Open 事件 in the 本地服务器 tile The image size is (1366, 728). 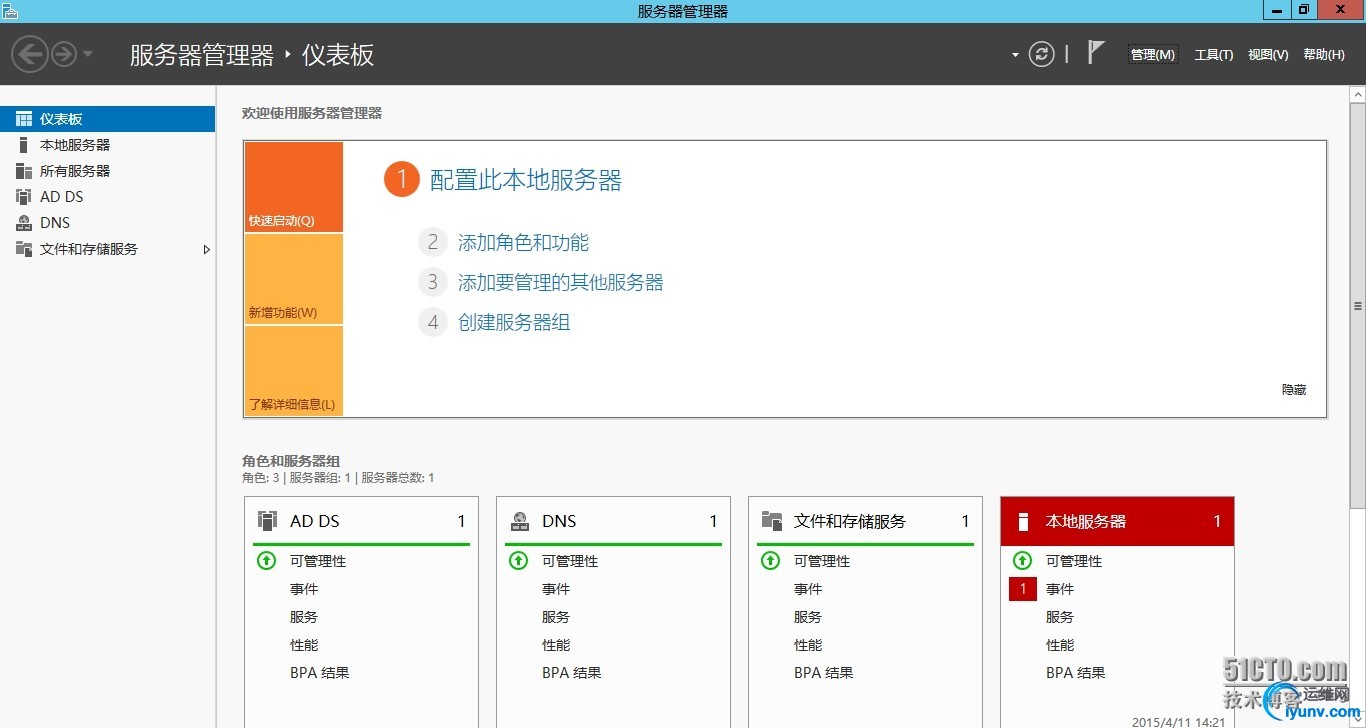click(1060, 589)
